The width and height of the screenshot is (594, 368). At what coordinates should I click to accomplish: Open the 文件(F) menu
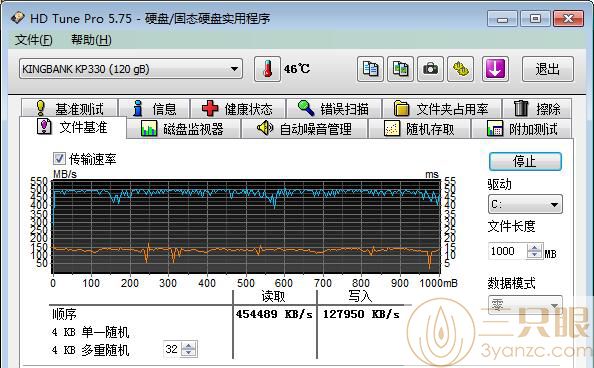point(33,40)
